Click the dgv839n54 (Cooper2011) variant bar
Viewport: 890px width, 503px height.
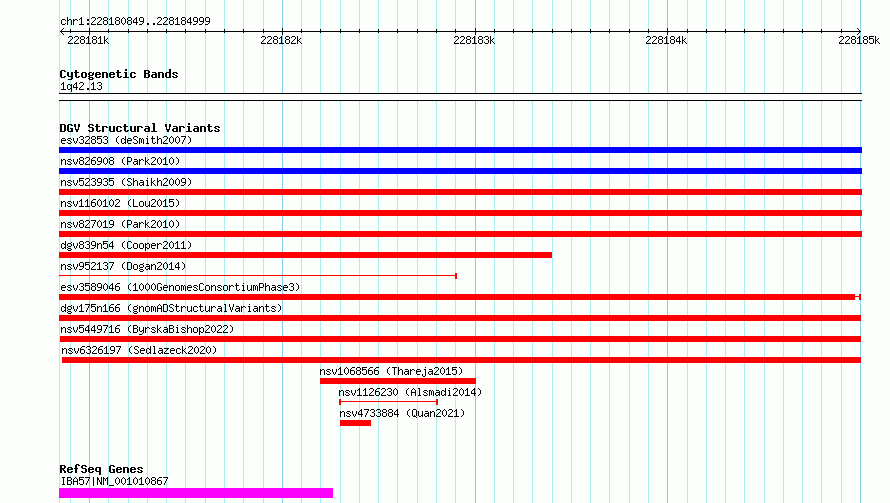click(305, 255)
